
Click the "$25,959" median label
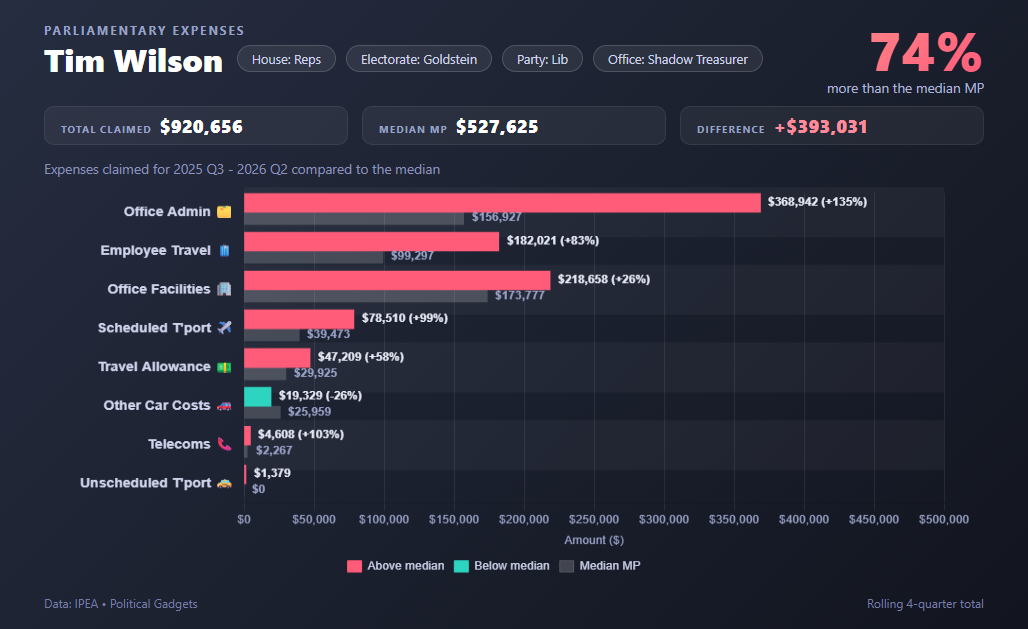click(309, 411)
